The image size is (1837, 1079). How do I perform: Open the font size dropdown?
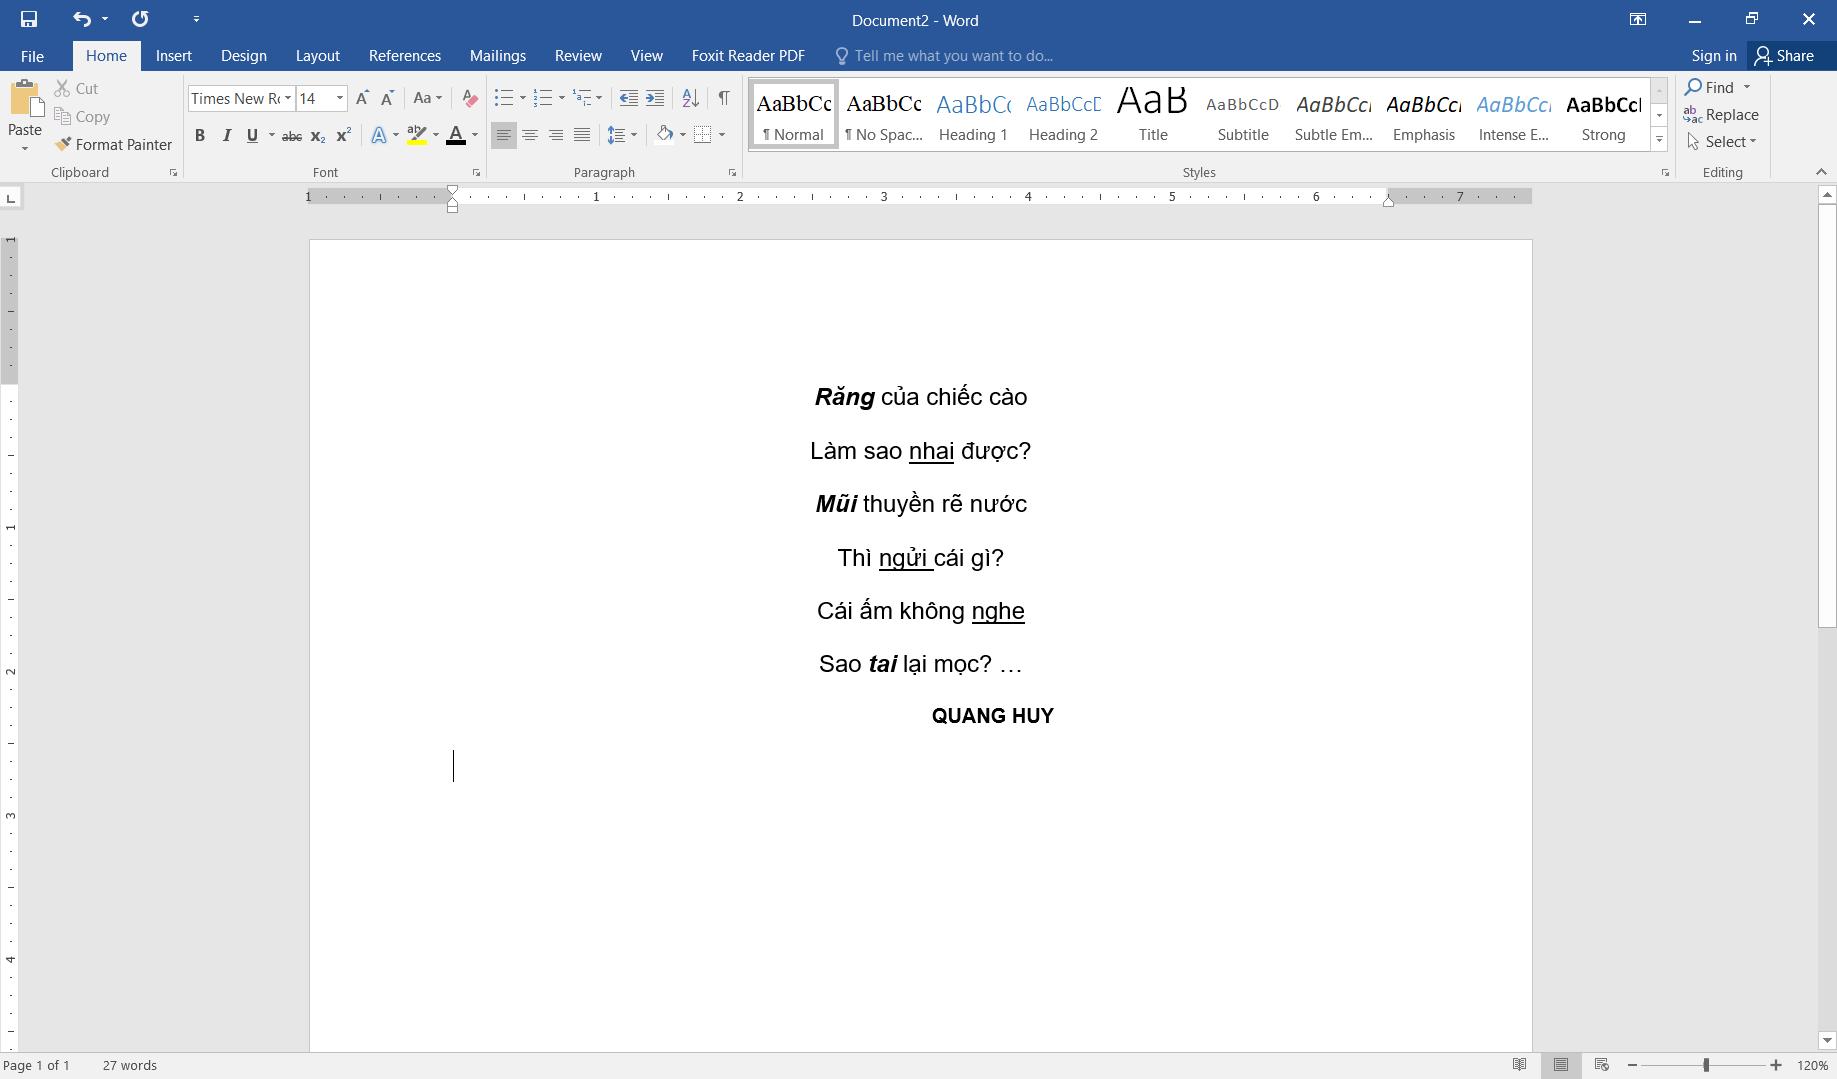(x=340, y=98)
